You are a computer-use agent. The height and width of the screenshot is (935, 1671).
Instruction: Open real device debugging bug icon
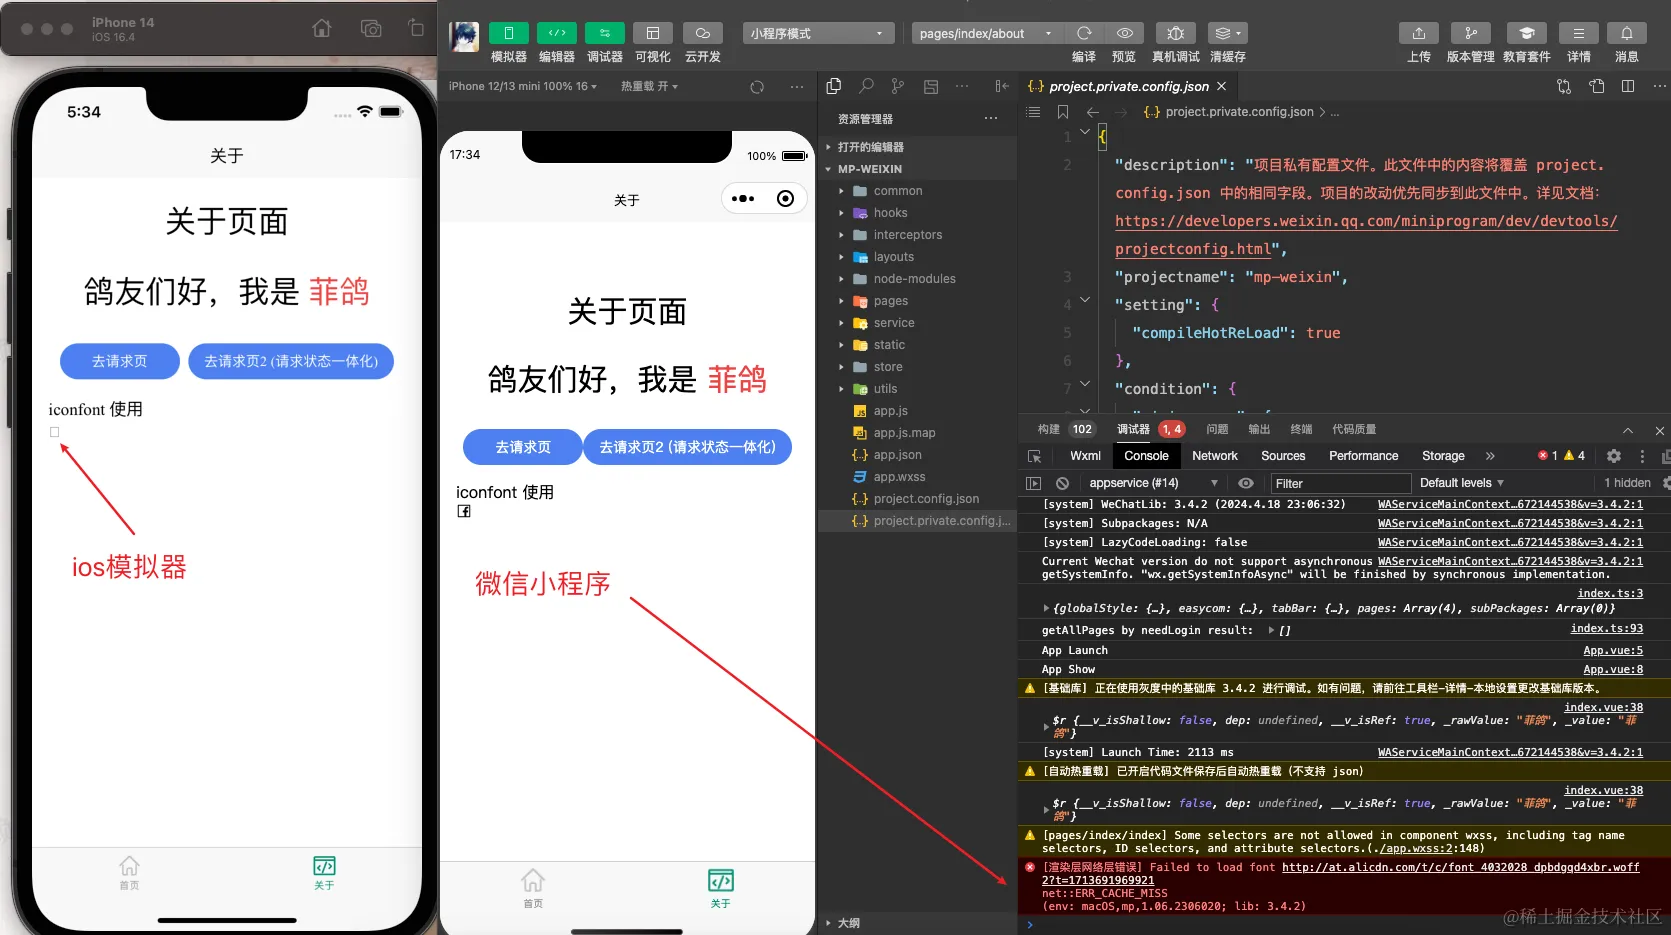click(1175, 33)
